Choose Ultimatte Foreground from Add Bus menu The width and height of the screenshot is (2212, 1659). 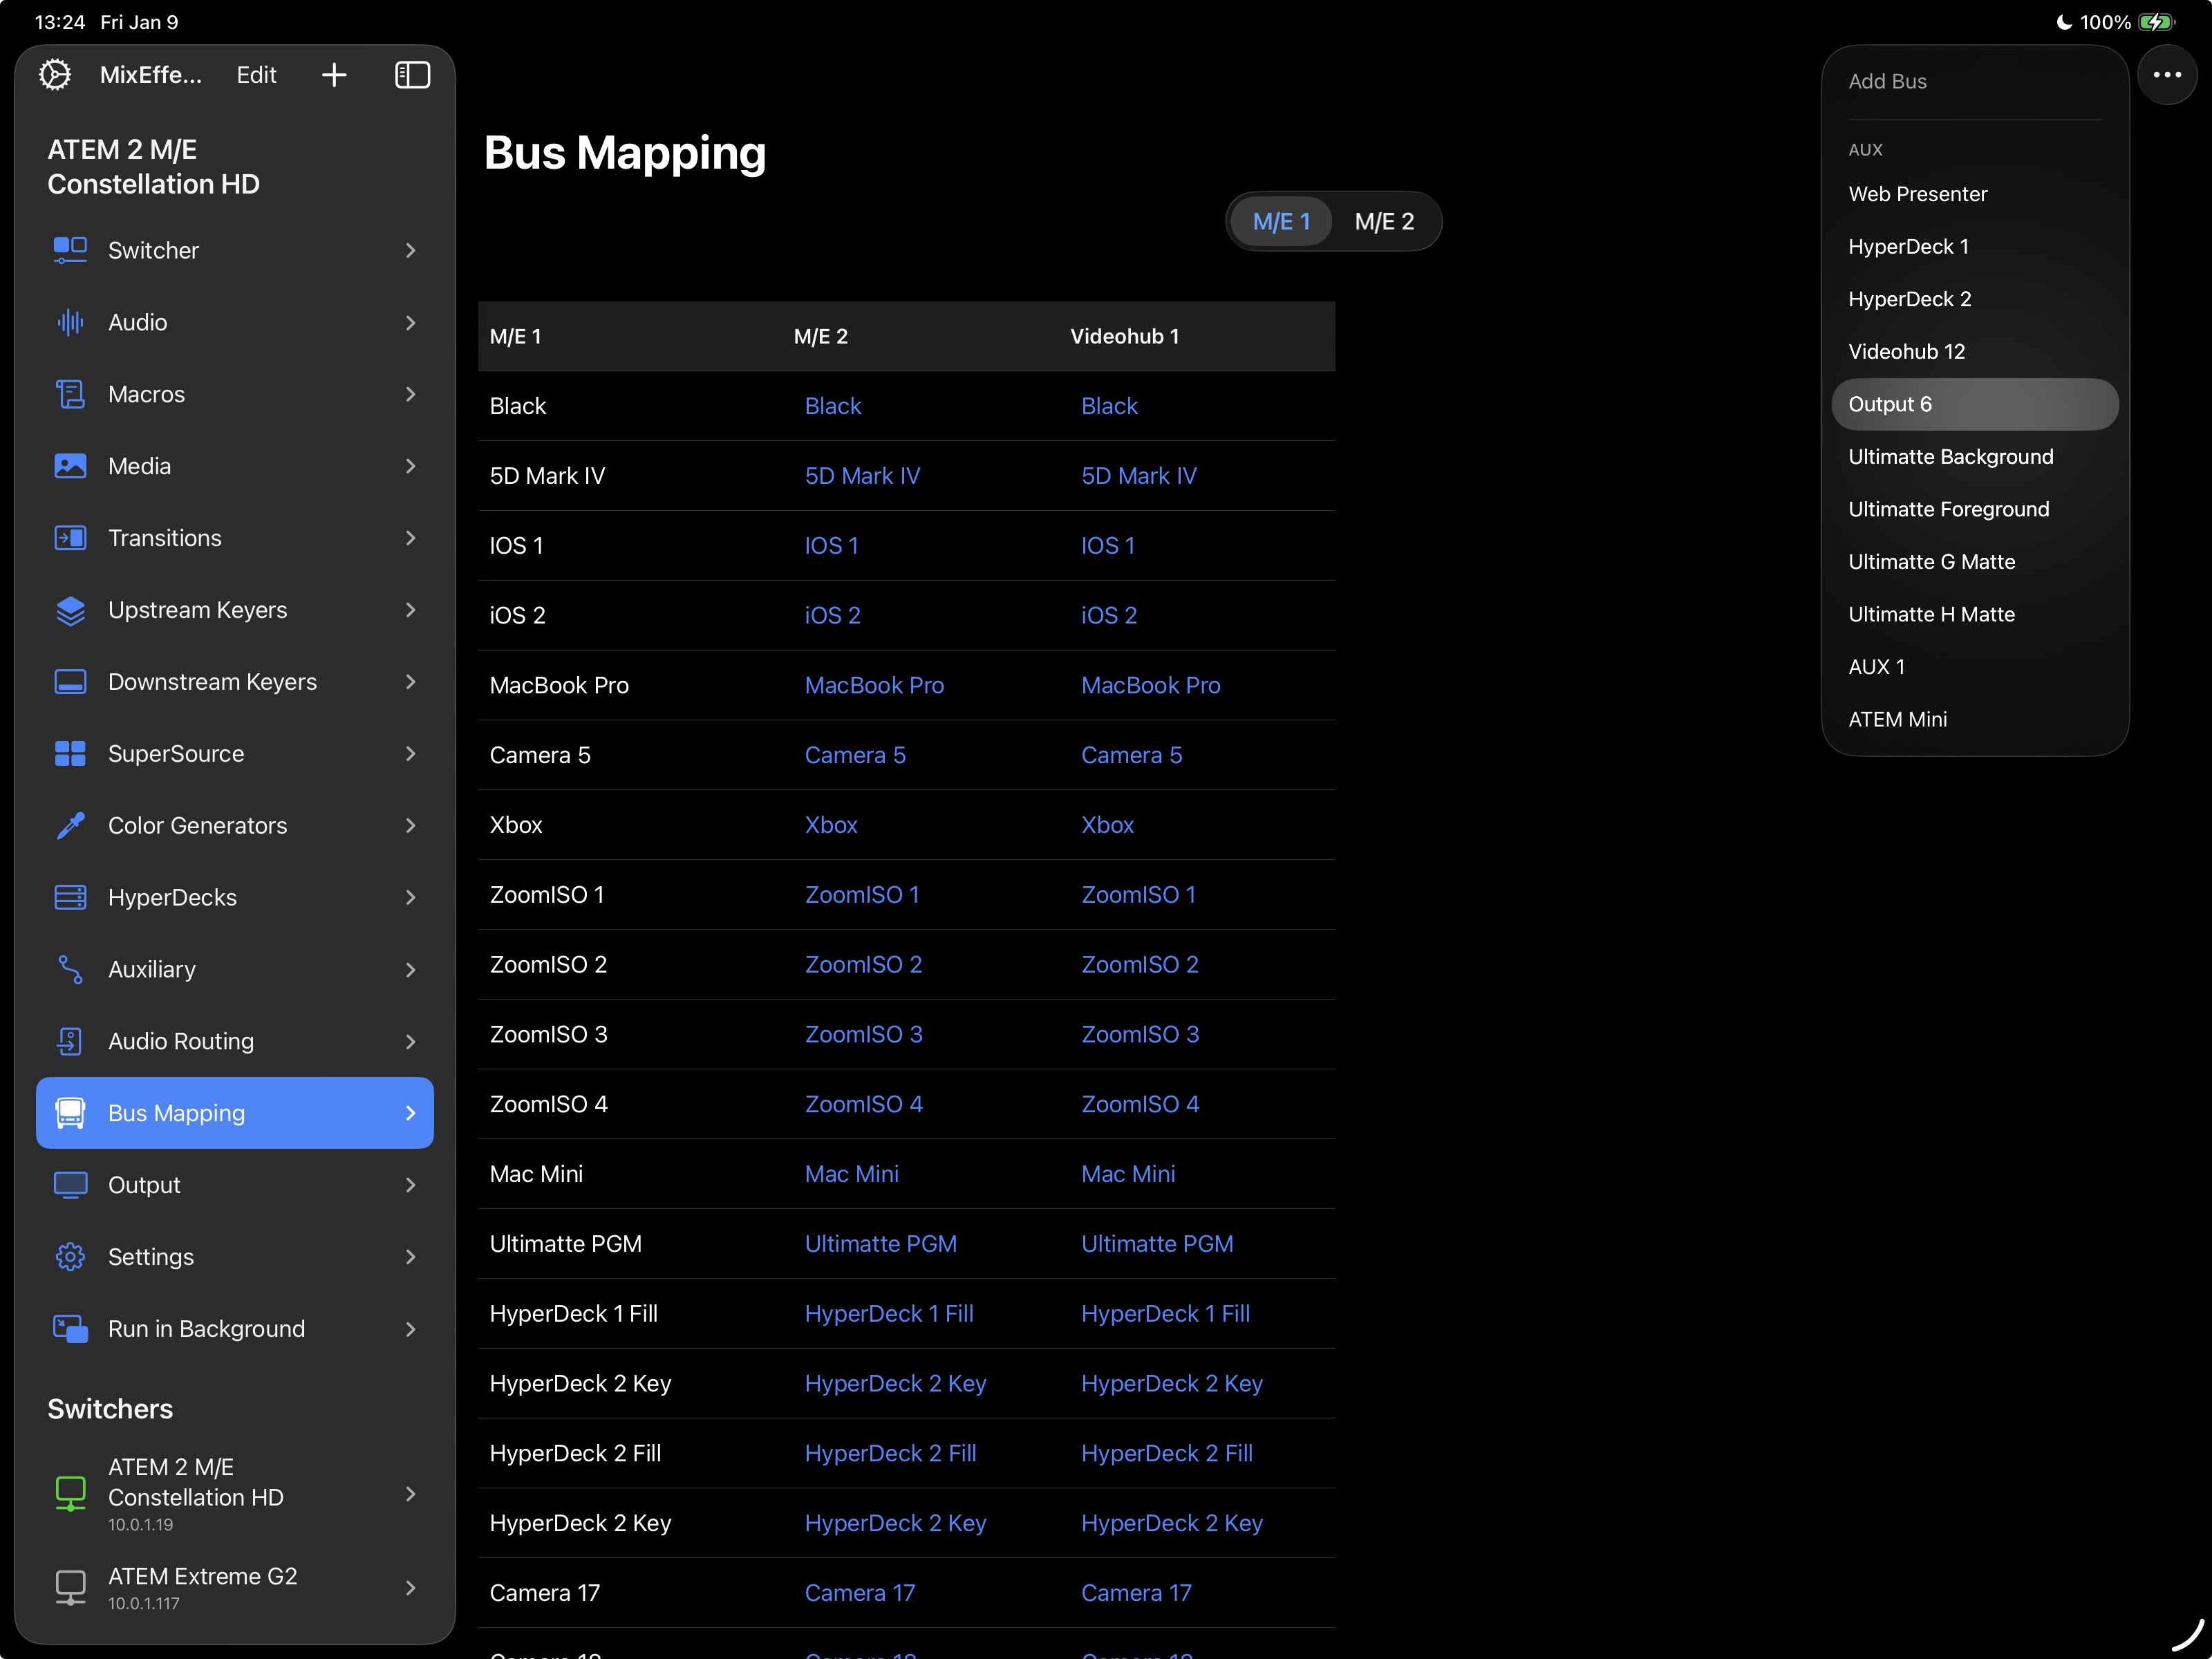pos(1948,509)
